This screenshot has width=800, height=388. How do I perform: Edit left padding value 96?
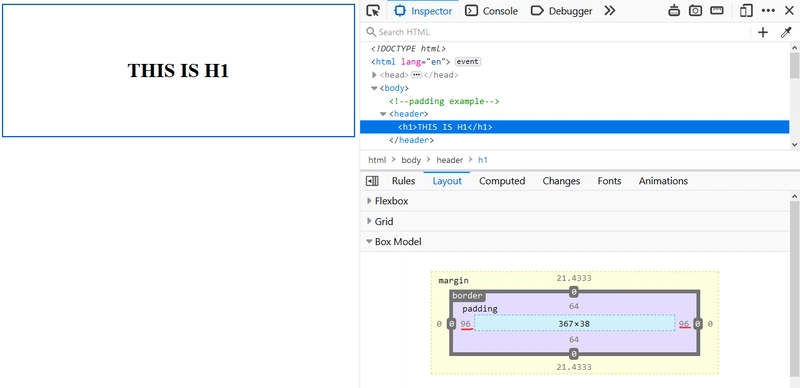pyautogui.click(x=466, y=324)
